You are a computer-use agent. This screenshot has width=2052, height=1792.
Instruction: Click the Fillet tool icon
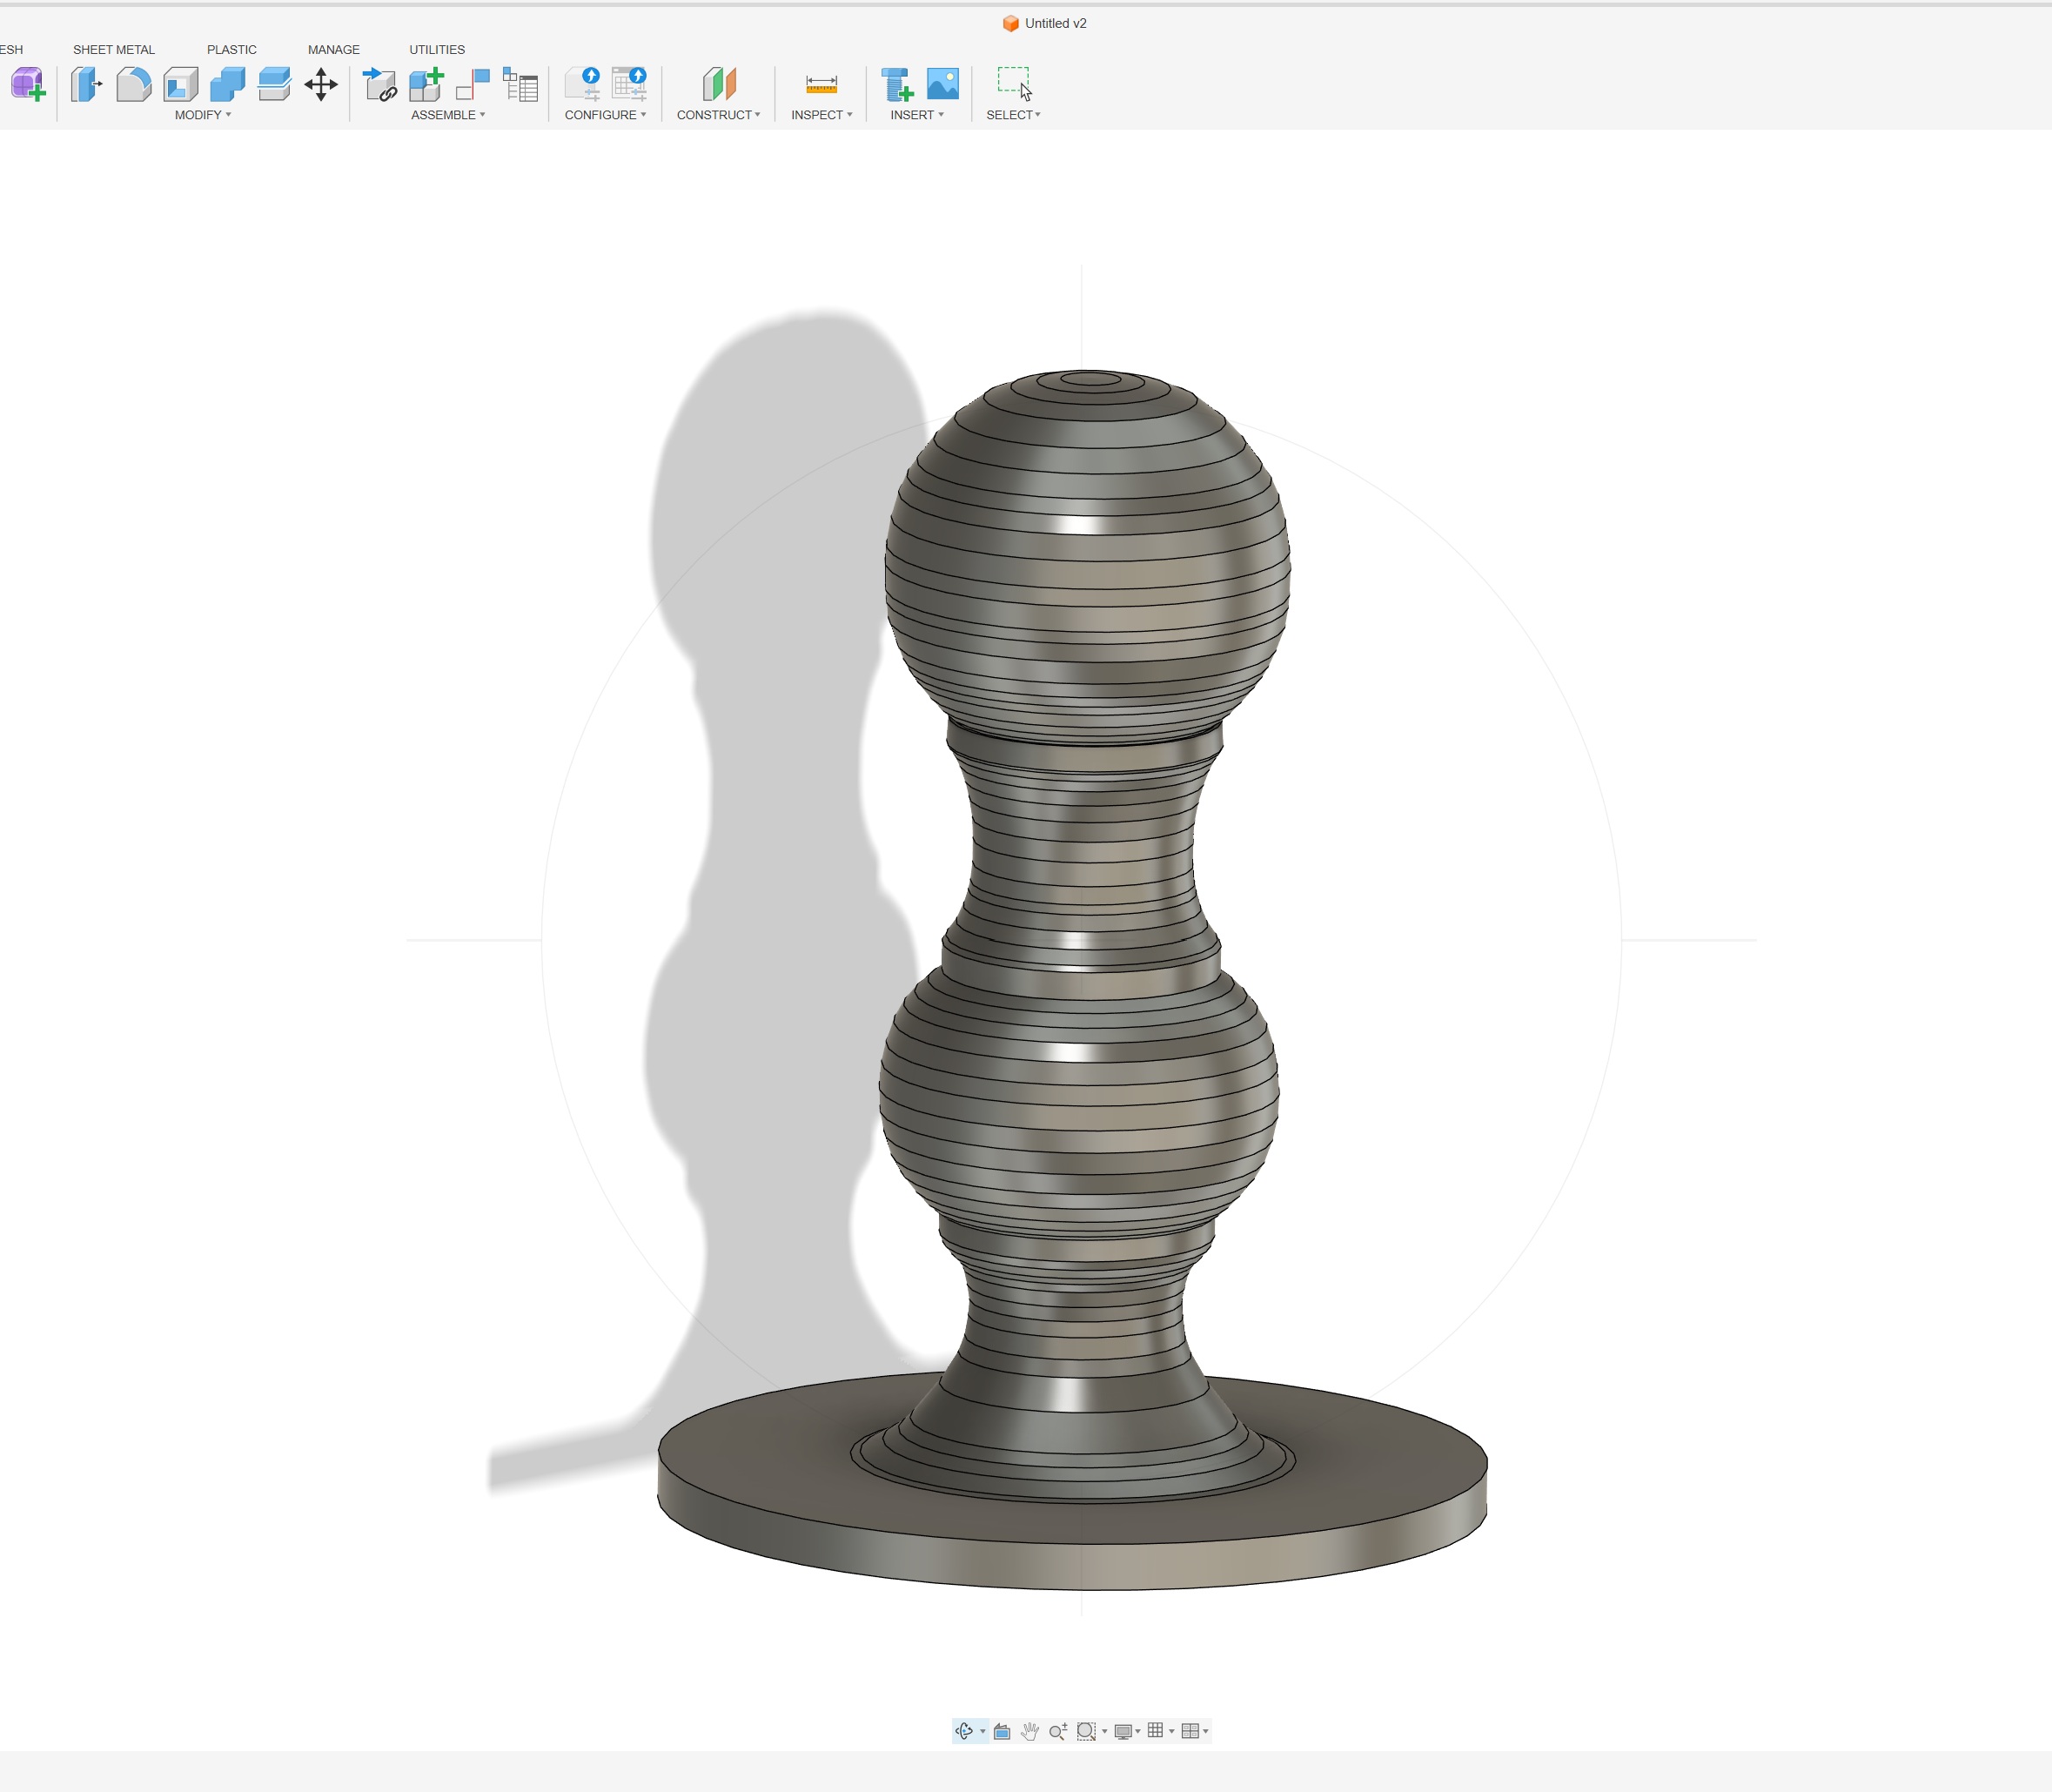(x=133, y=84)
